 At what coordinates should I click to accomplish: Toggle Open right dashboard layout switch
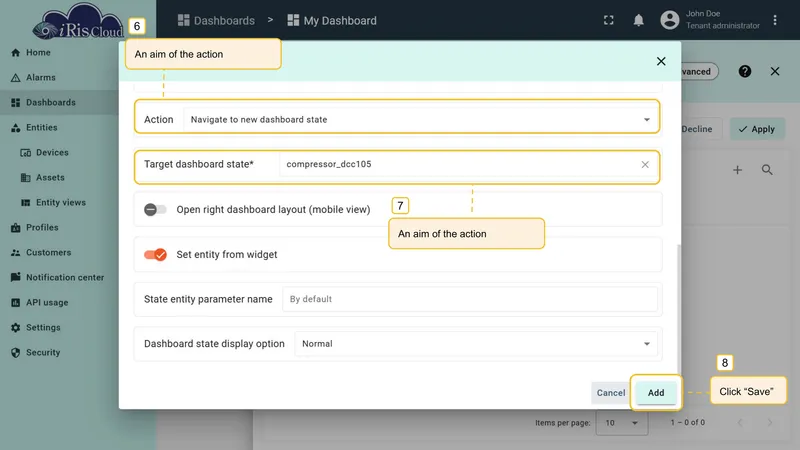point(155,209)
